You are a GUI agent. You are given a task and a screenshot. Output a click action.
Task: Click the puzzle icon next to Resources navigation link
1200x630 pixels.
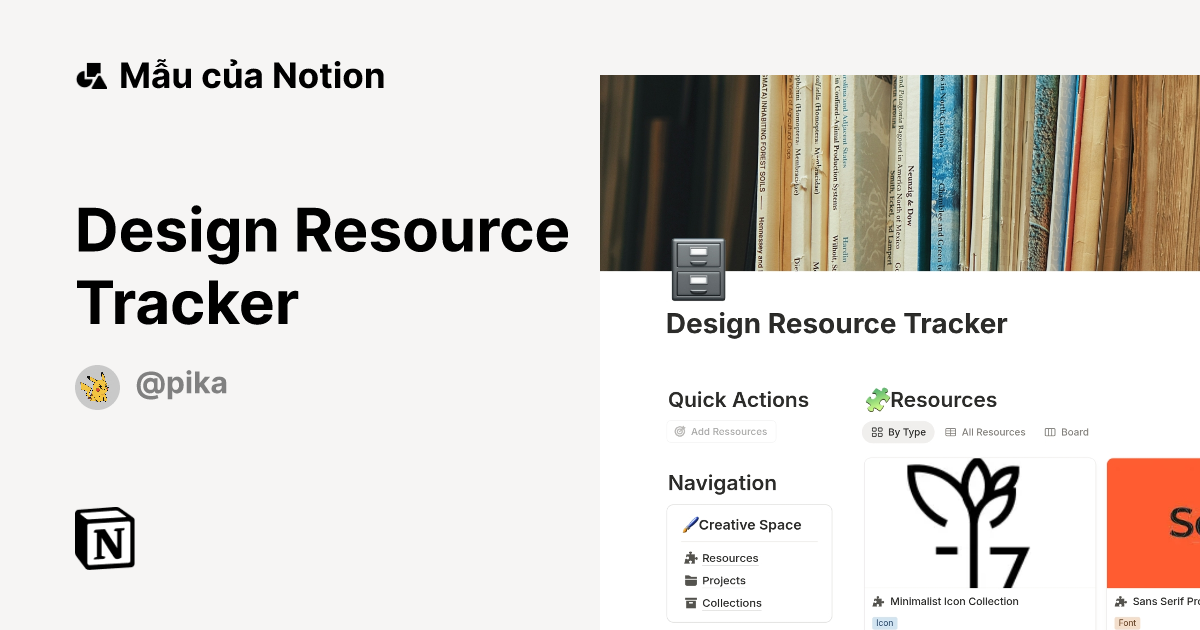pos(690,558)
